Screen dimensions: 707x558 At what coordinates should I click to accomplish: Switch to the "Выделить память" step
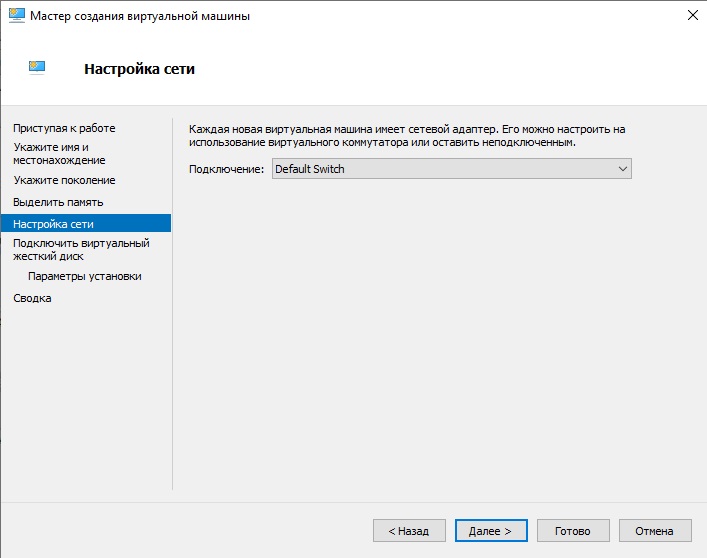pos(58,202)
